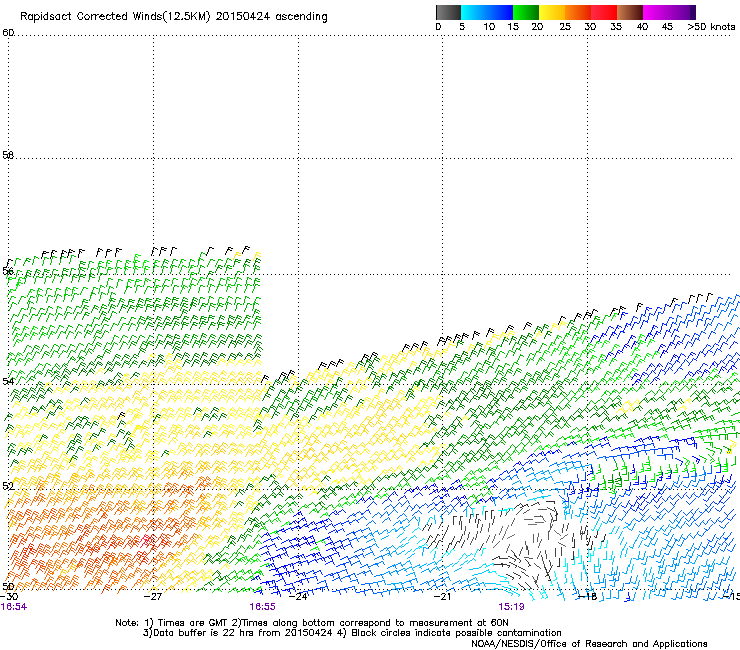
Task: Click the latitude label '54'
Action: tap(8, 381)
